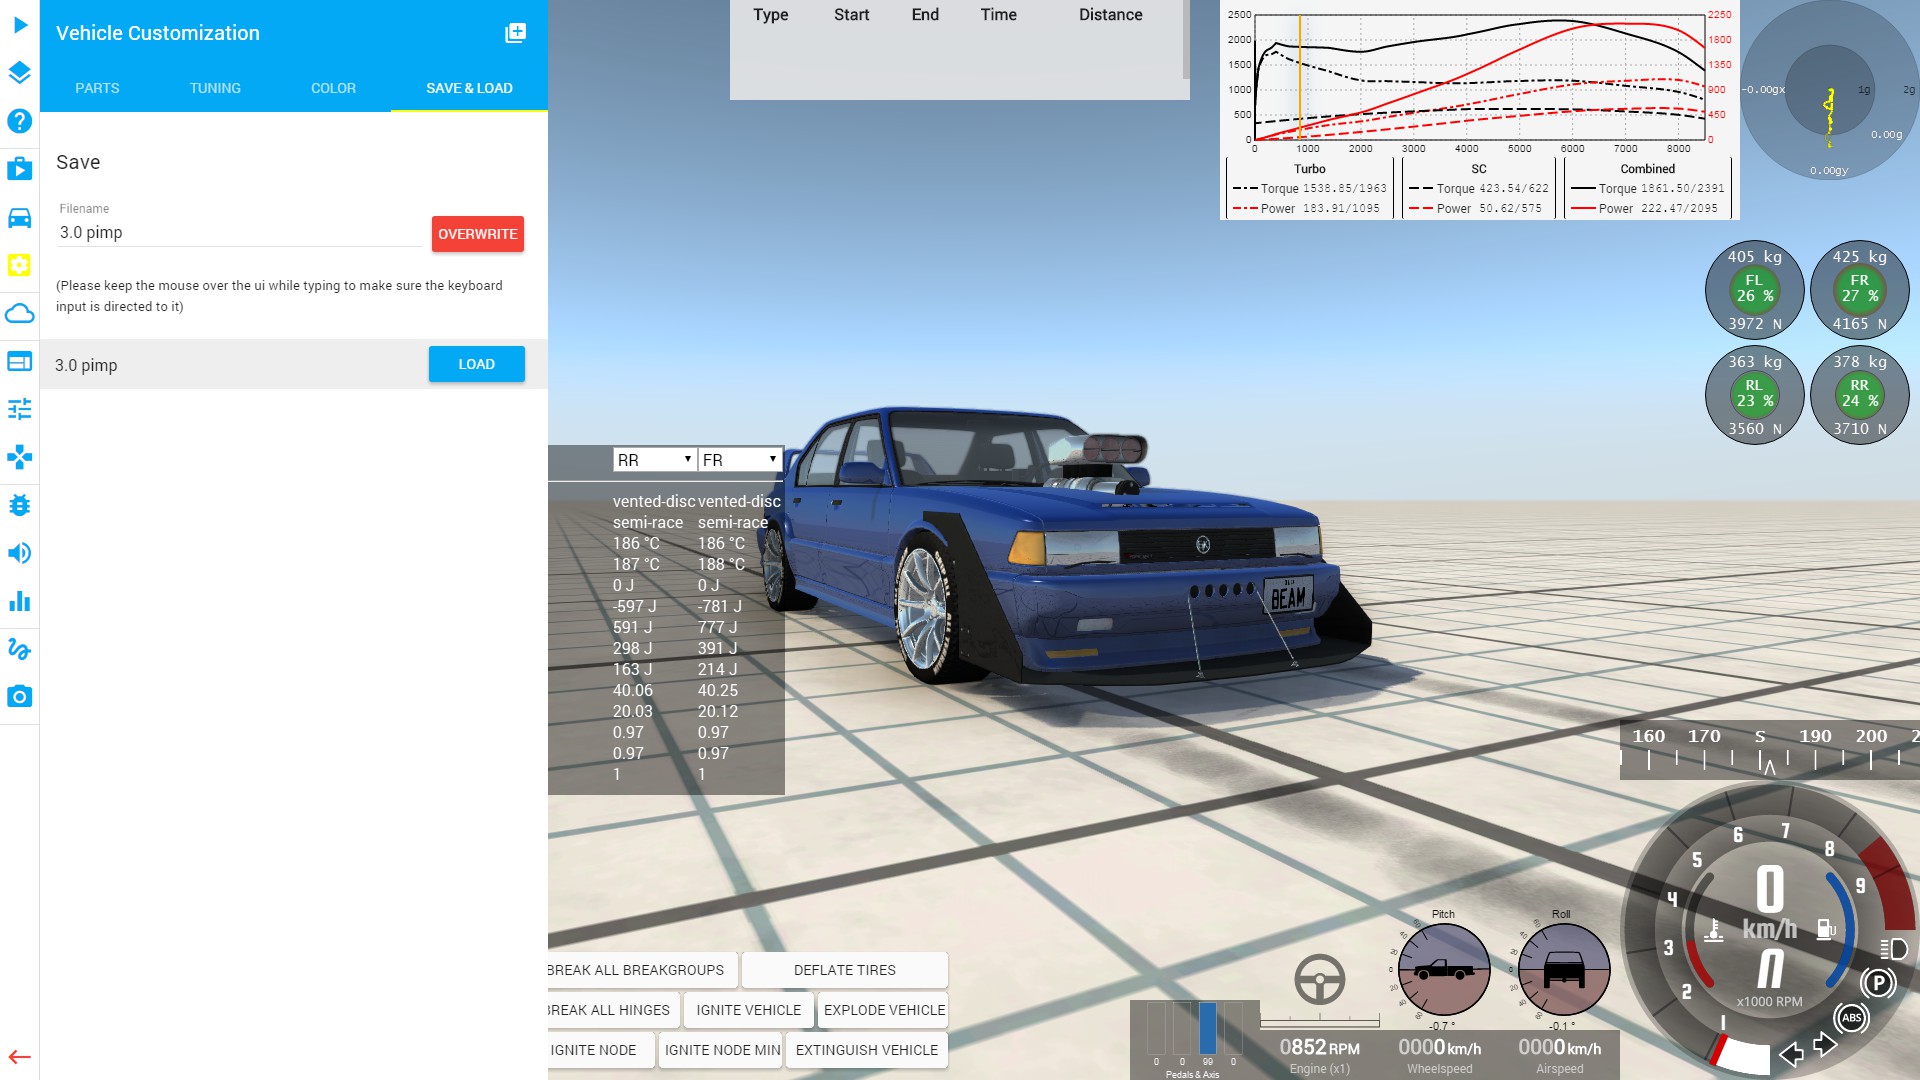Open the bug debug icon
Image resolution: width=1920 pixels, height=1080 pixels.
20,505
